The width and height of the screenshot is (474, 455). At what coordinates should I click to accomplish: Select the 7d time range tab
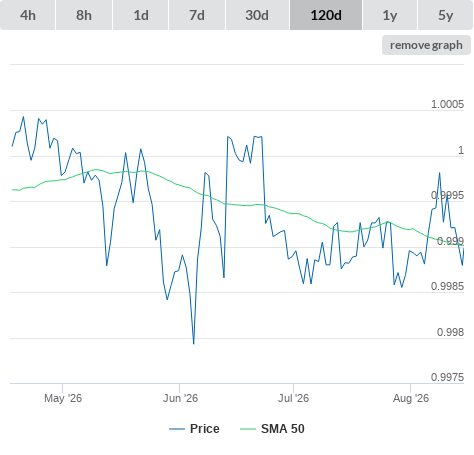pyautogui.click(x=197, y=15)
